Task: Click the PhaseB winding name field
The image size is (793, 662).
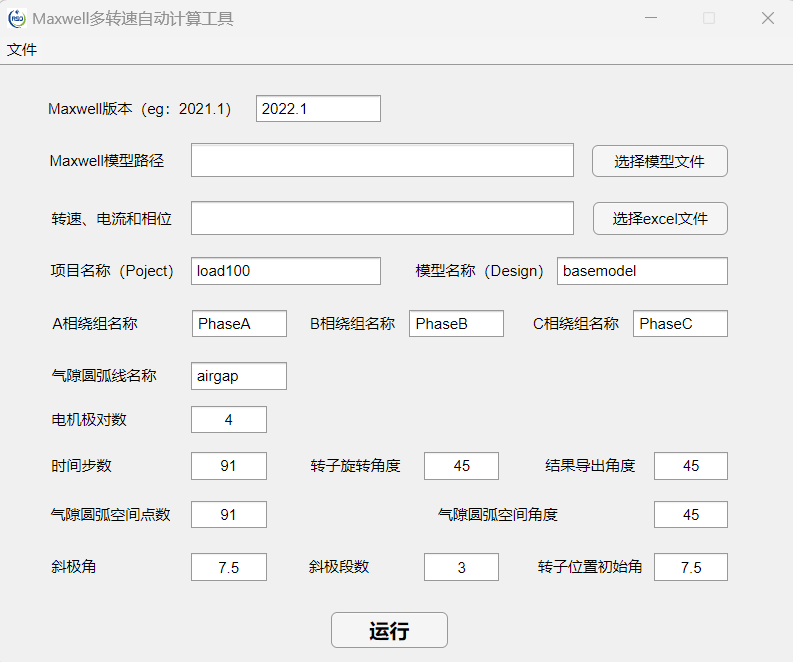Action: pos(456,324)
